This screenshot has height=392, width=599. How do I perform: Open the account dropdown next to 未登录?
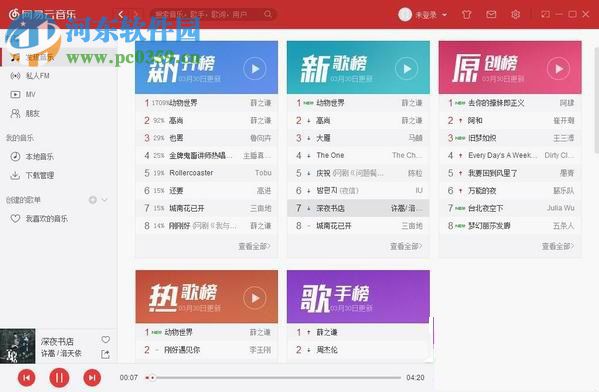(445, 15)
